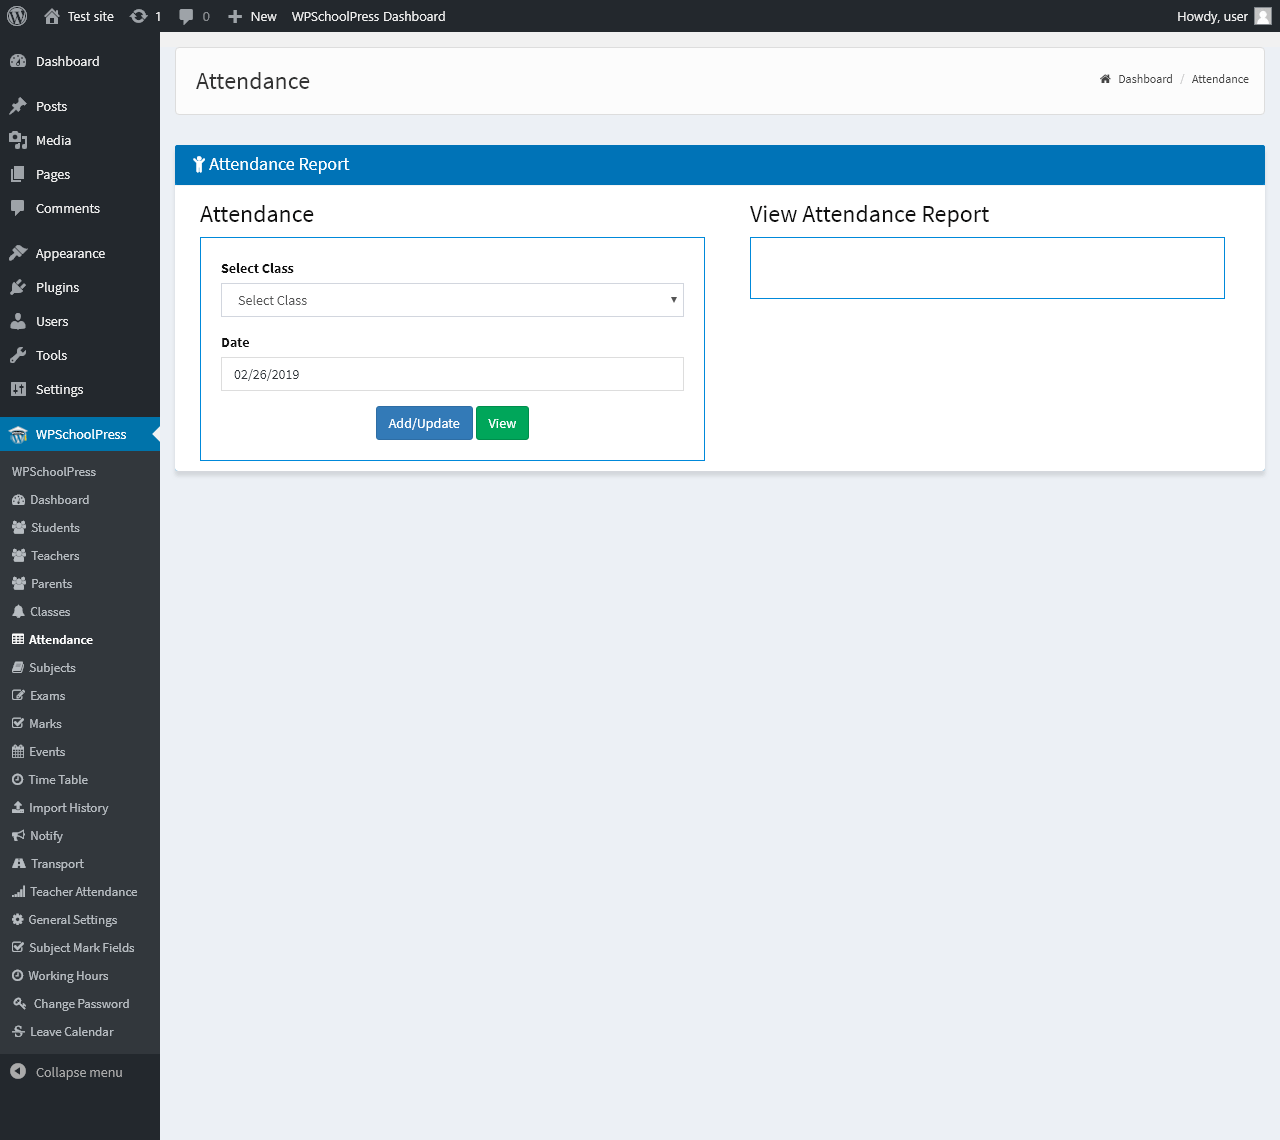Click the Classes bell icon
Screen dimensions: 1280x1140
point(18,612)
